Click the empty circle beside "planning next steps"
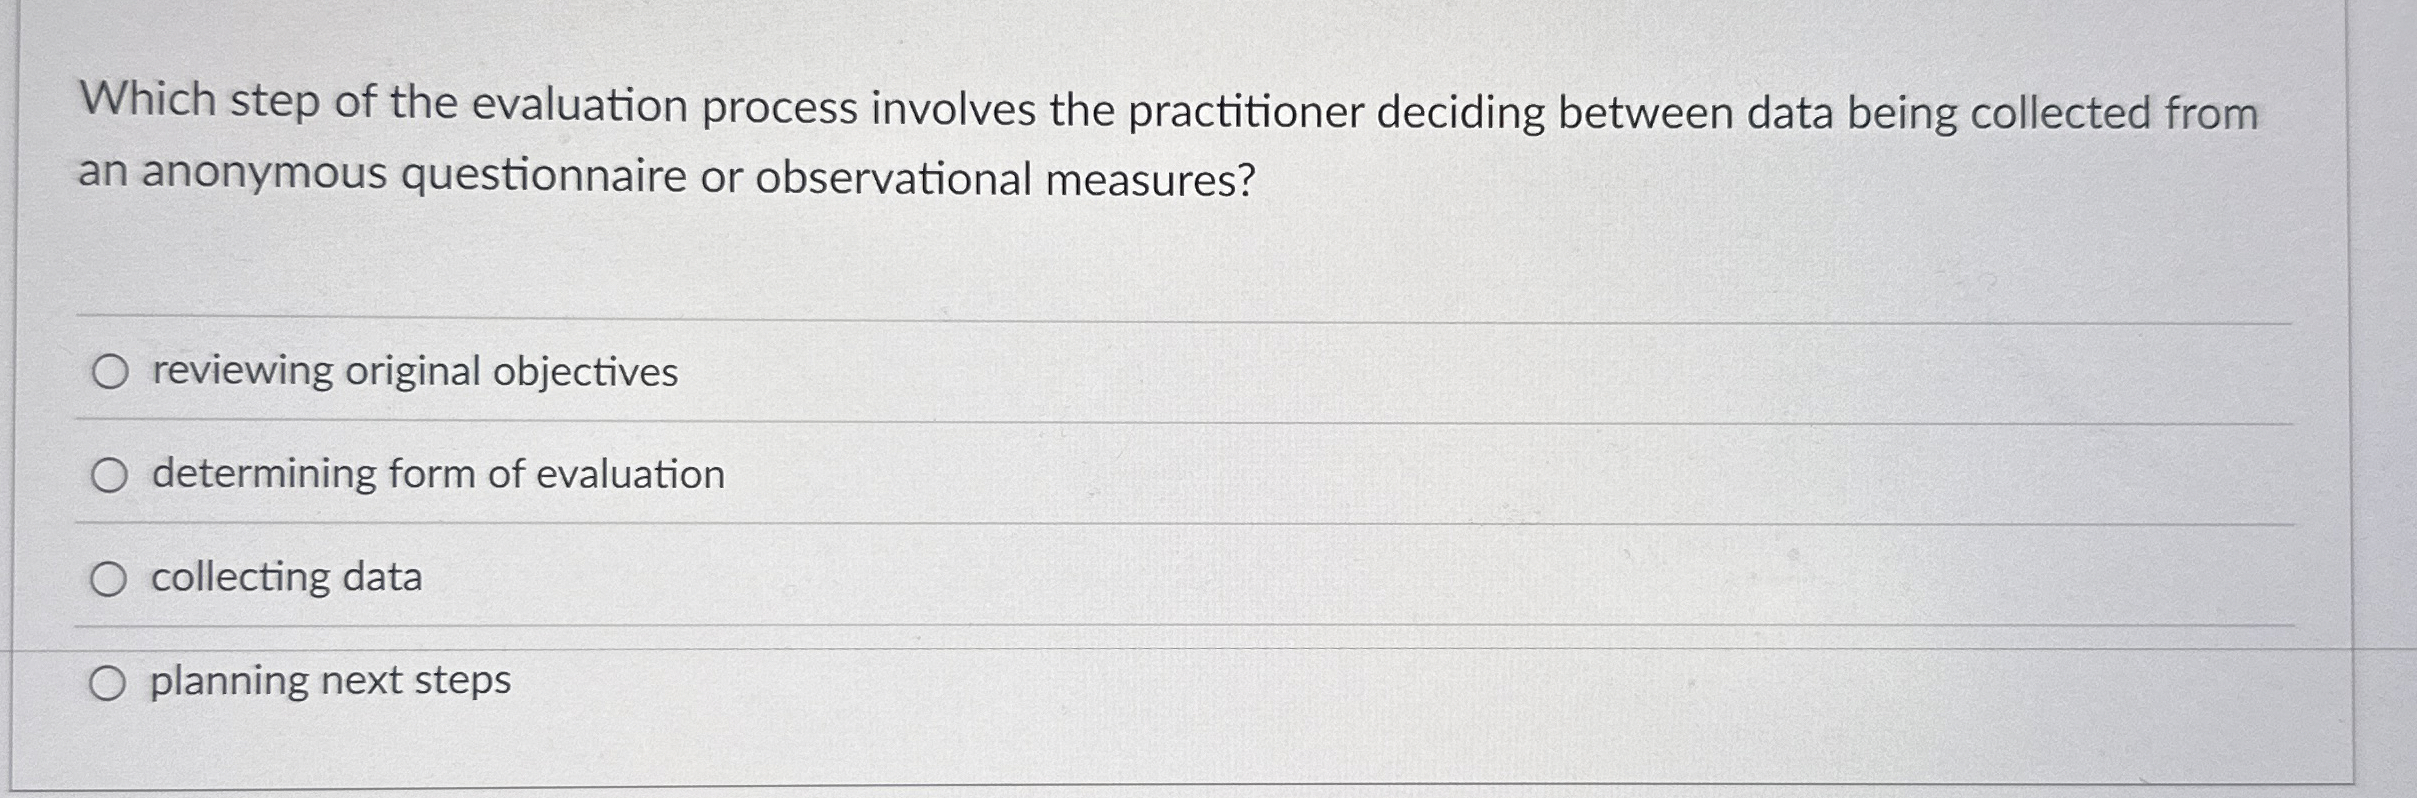The image size is (2417, 798). [111, 681]
